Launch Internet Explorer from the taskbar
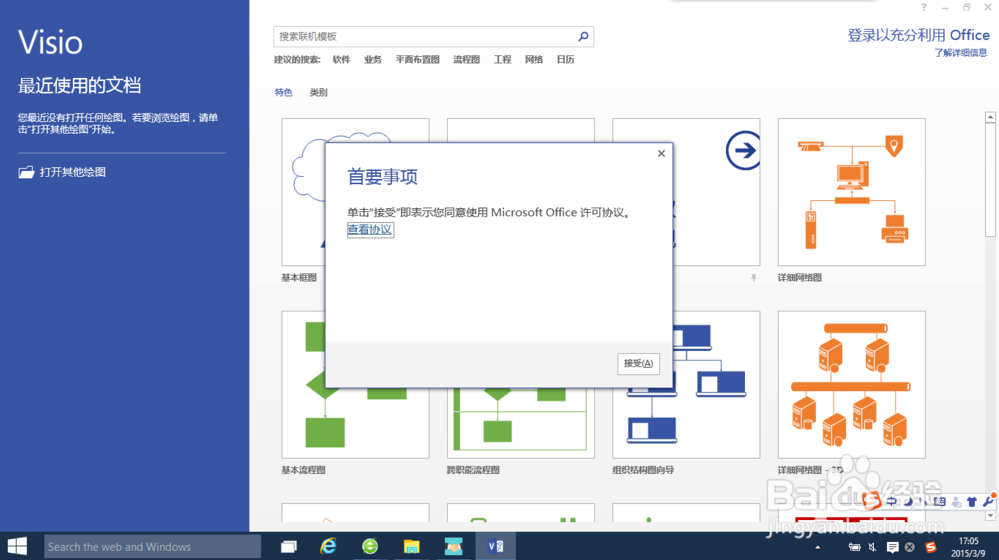The image size is (999, 560). click(329, 547)
